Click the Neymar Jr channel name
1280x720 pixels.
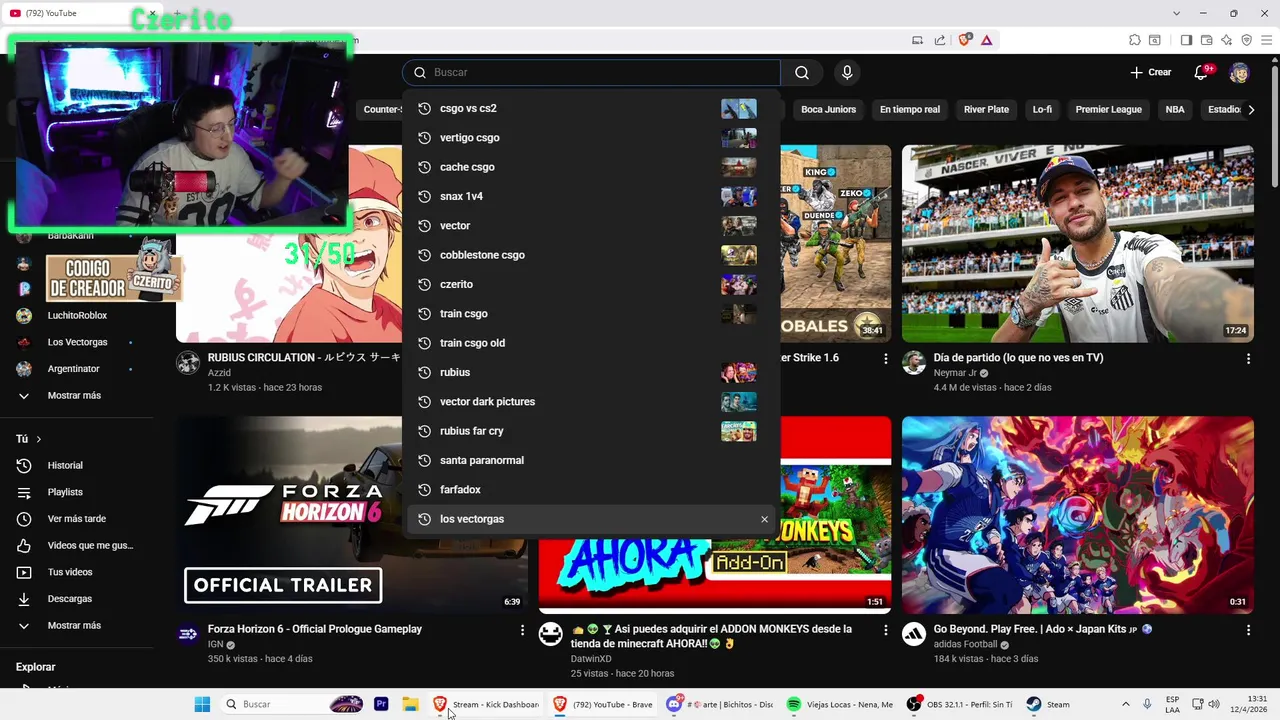[955, 373]
